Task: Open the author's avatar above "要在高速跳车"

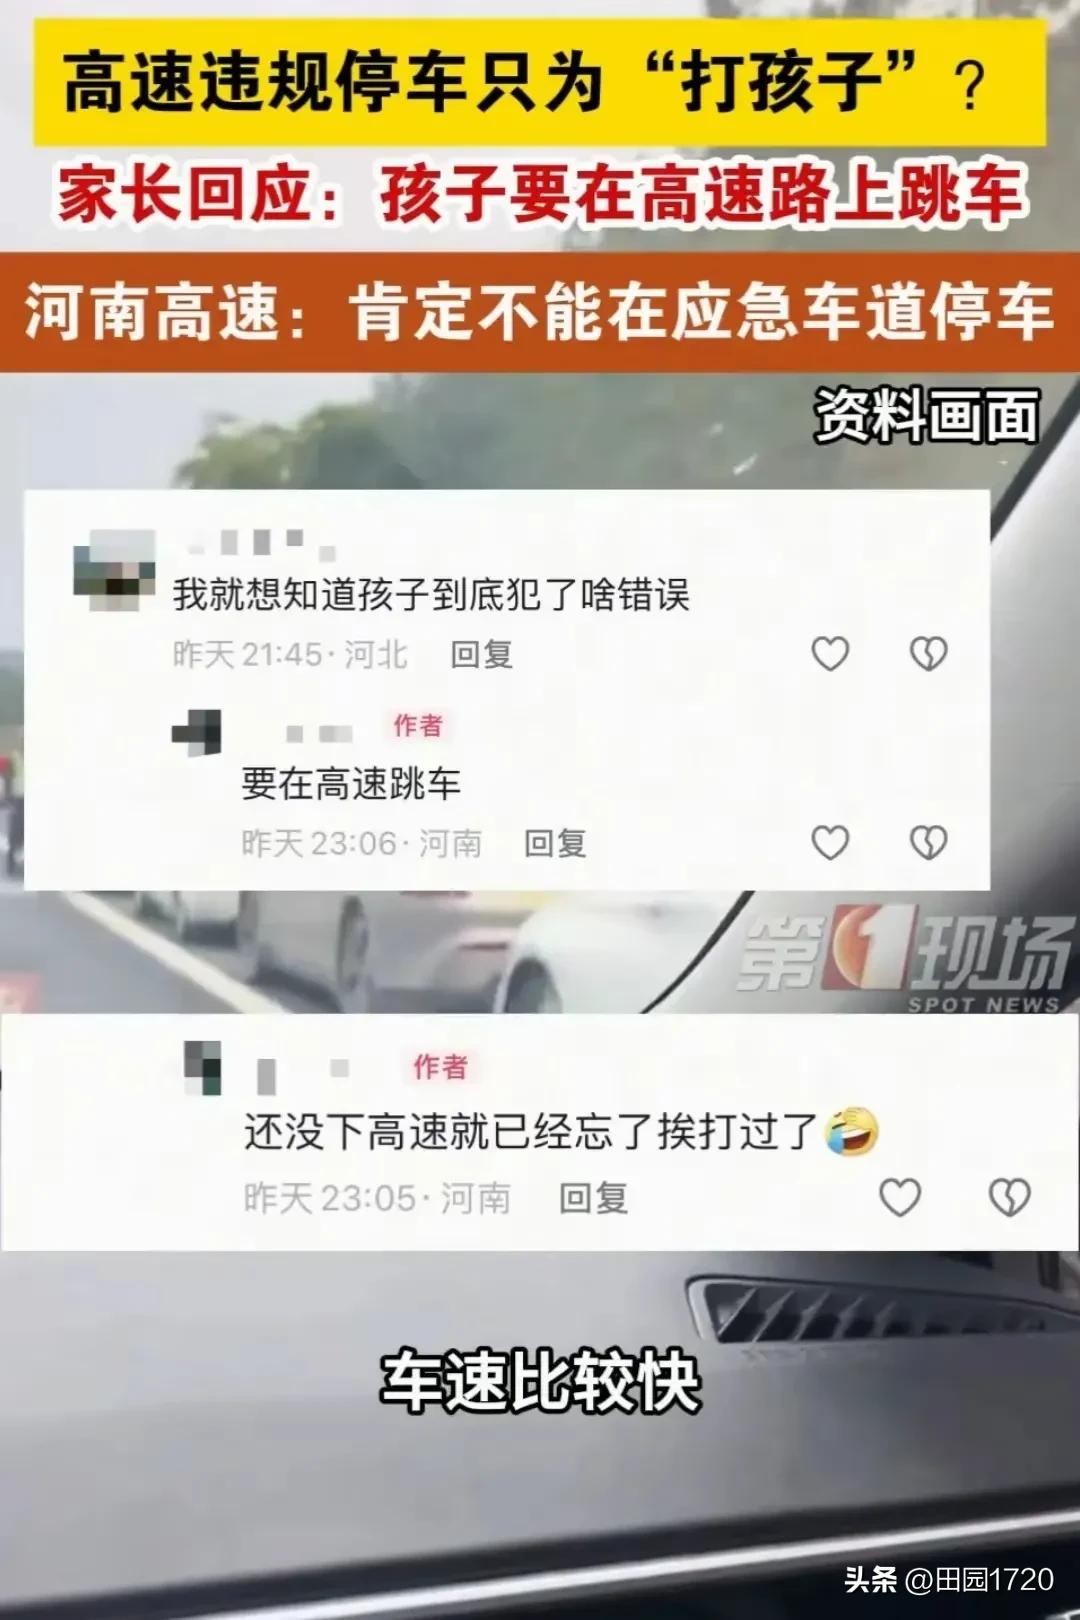Action: click(x=197, y=732)
